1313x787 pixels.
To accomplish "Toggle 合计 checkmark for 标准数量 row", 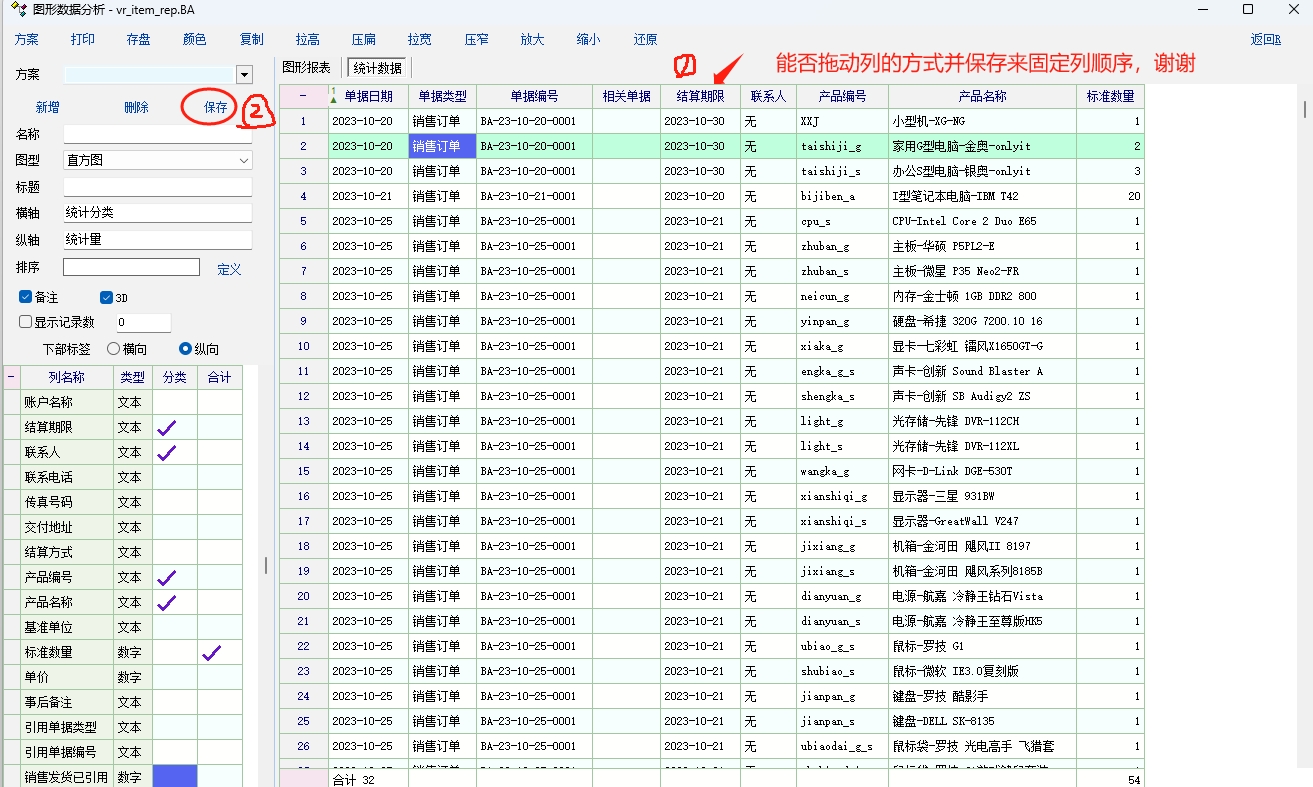I will pos(212,652).
